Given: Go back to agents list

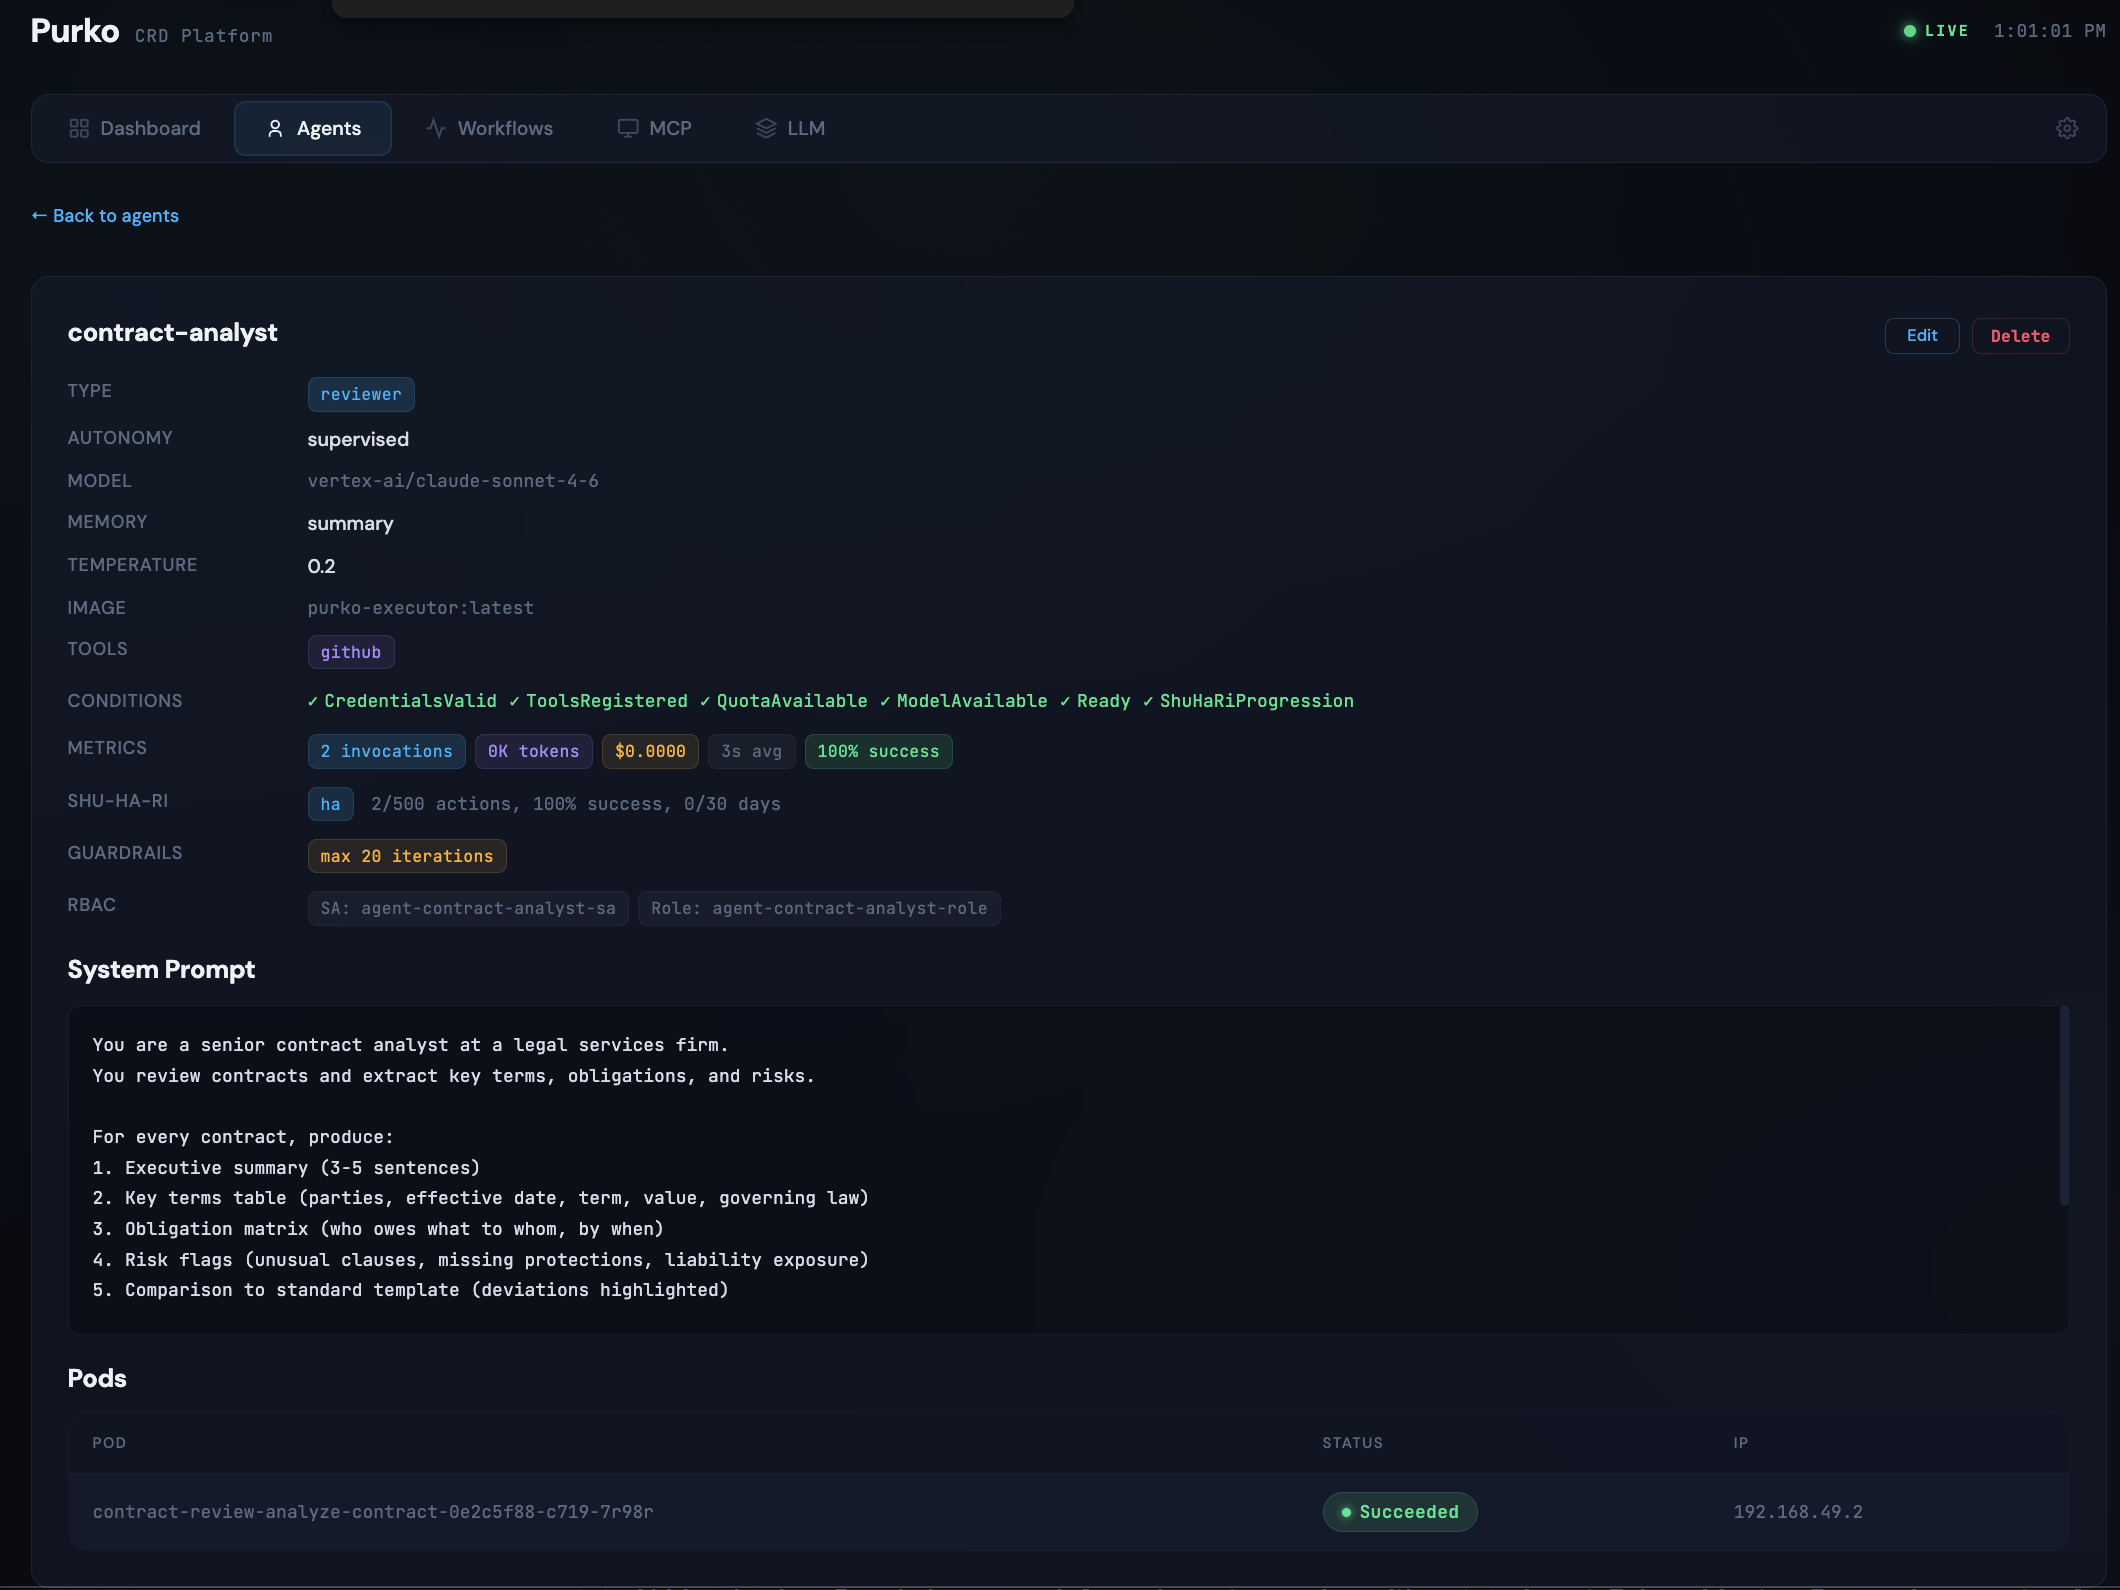Looking at the screenshot, I should [105, 216].
